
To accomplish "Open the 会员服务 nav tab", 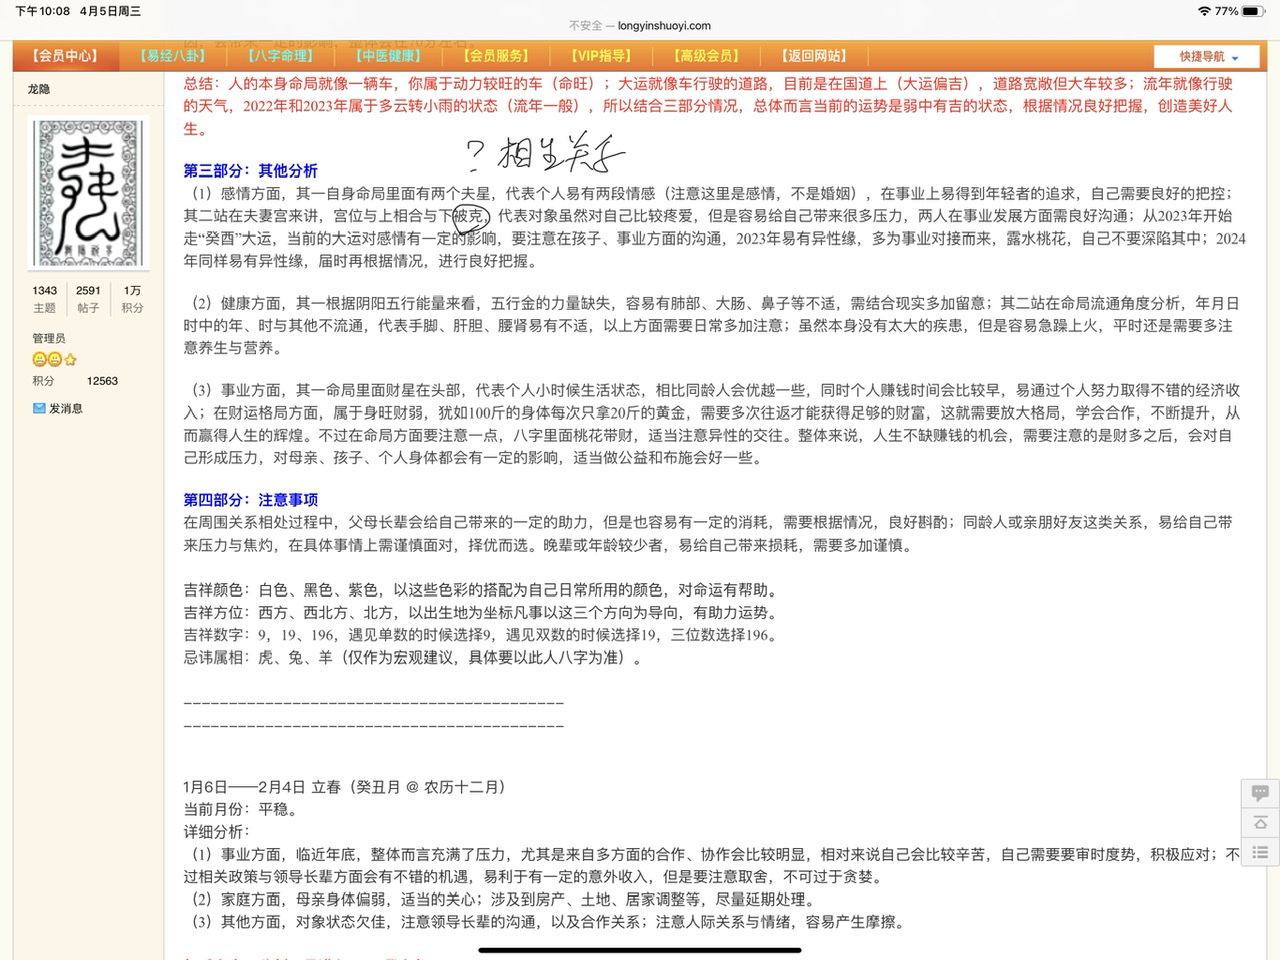I will tap(497, 56).
